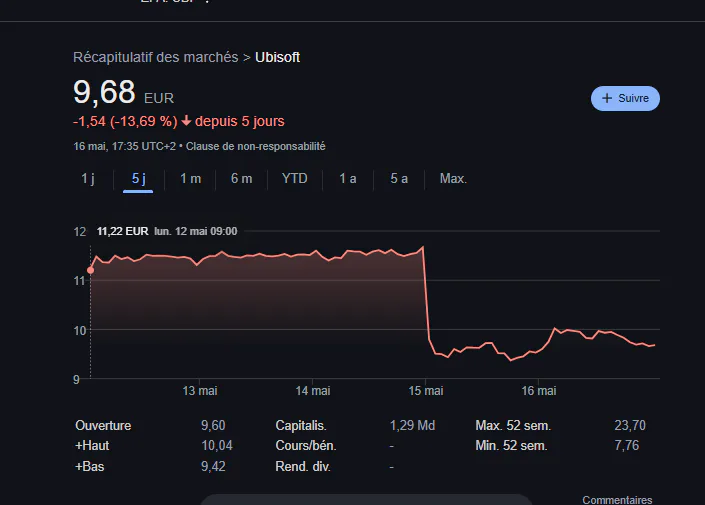The image size is (705, 505).
Task: Click the Rend. div. label
Action: pos(303,466)
